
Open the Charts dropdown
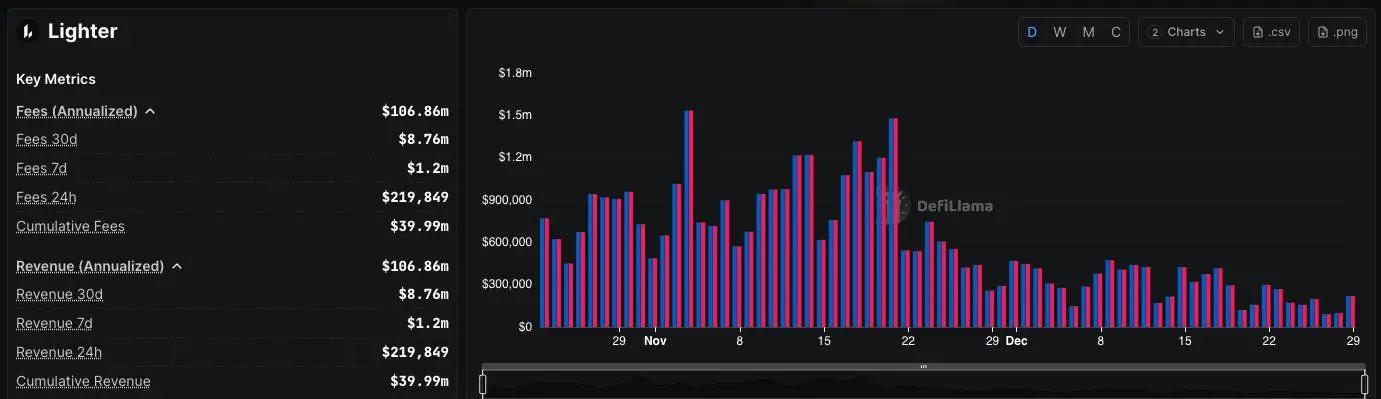(1186, 32)
